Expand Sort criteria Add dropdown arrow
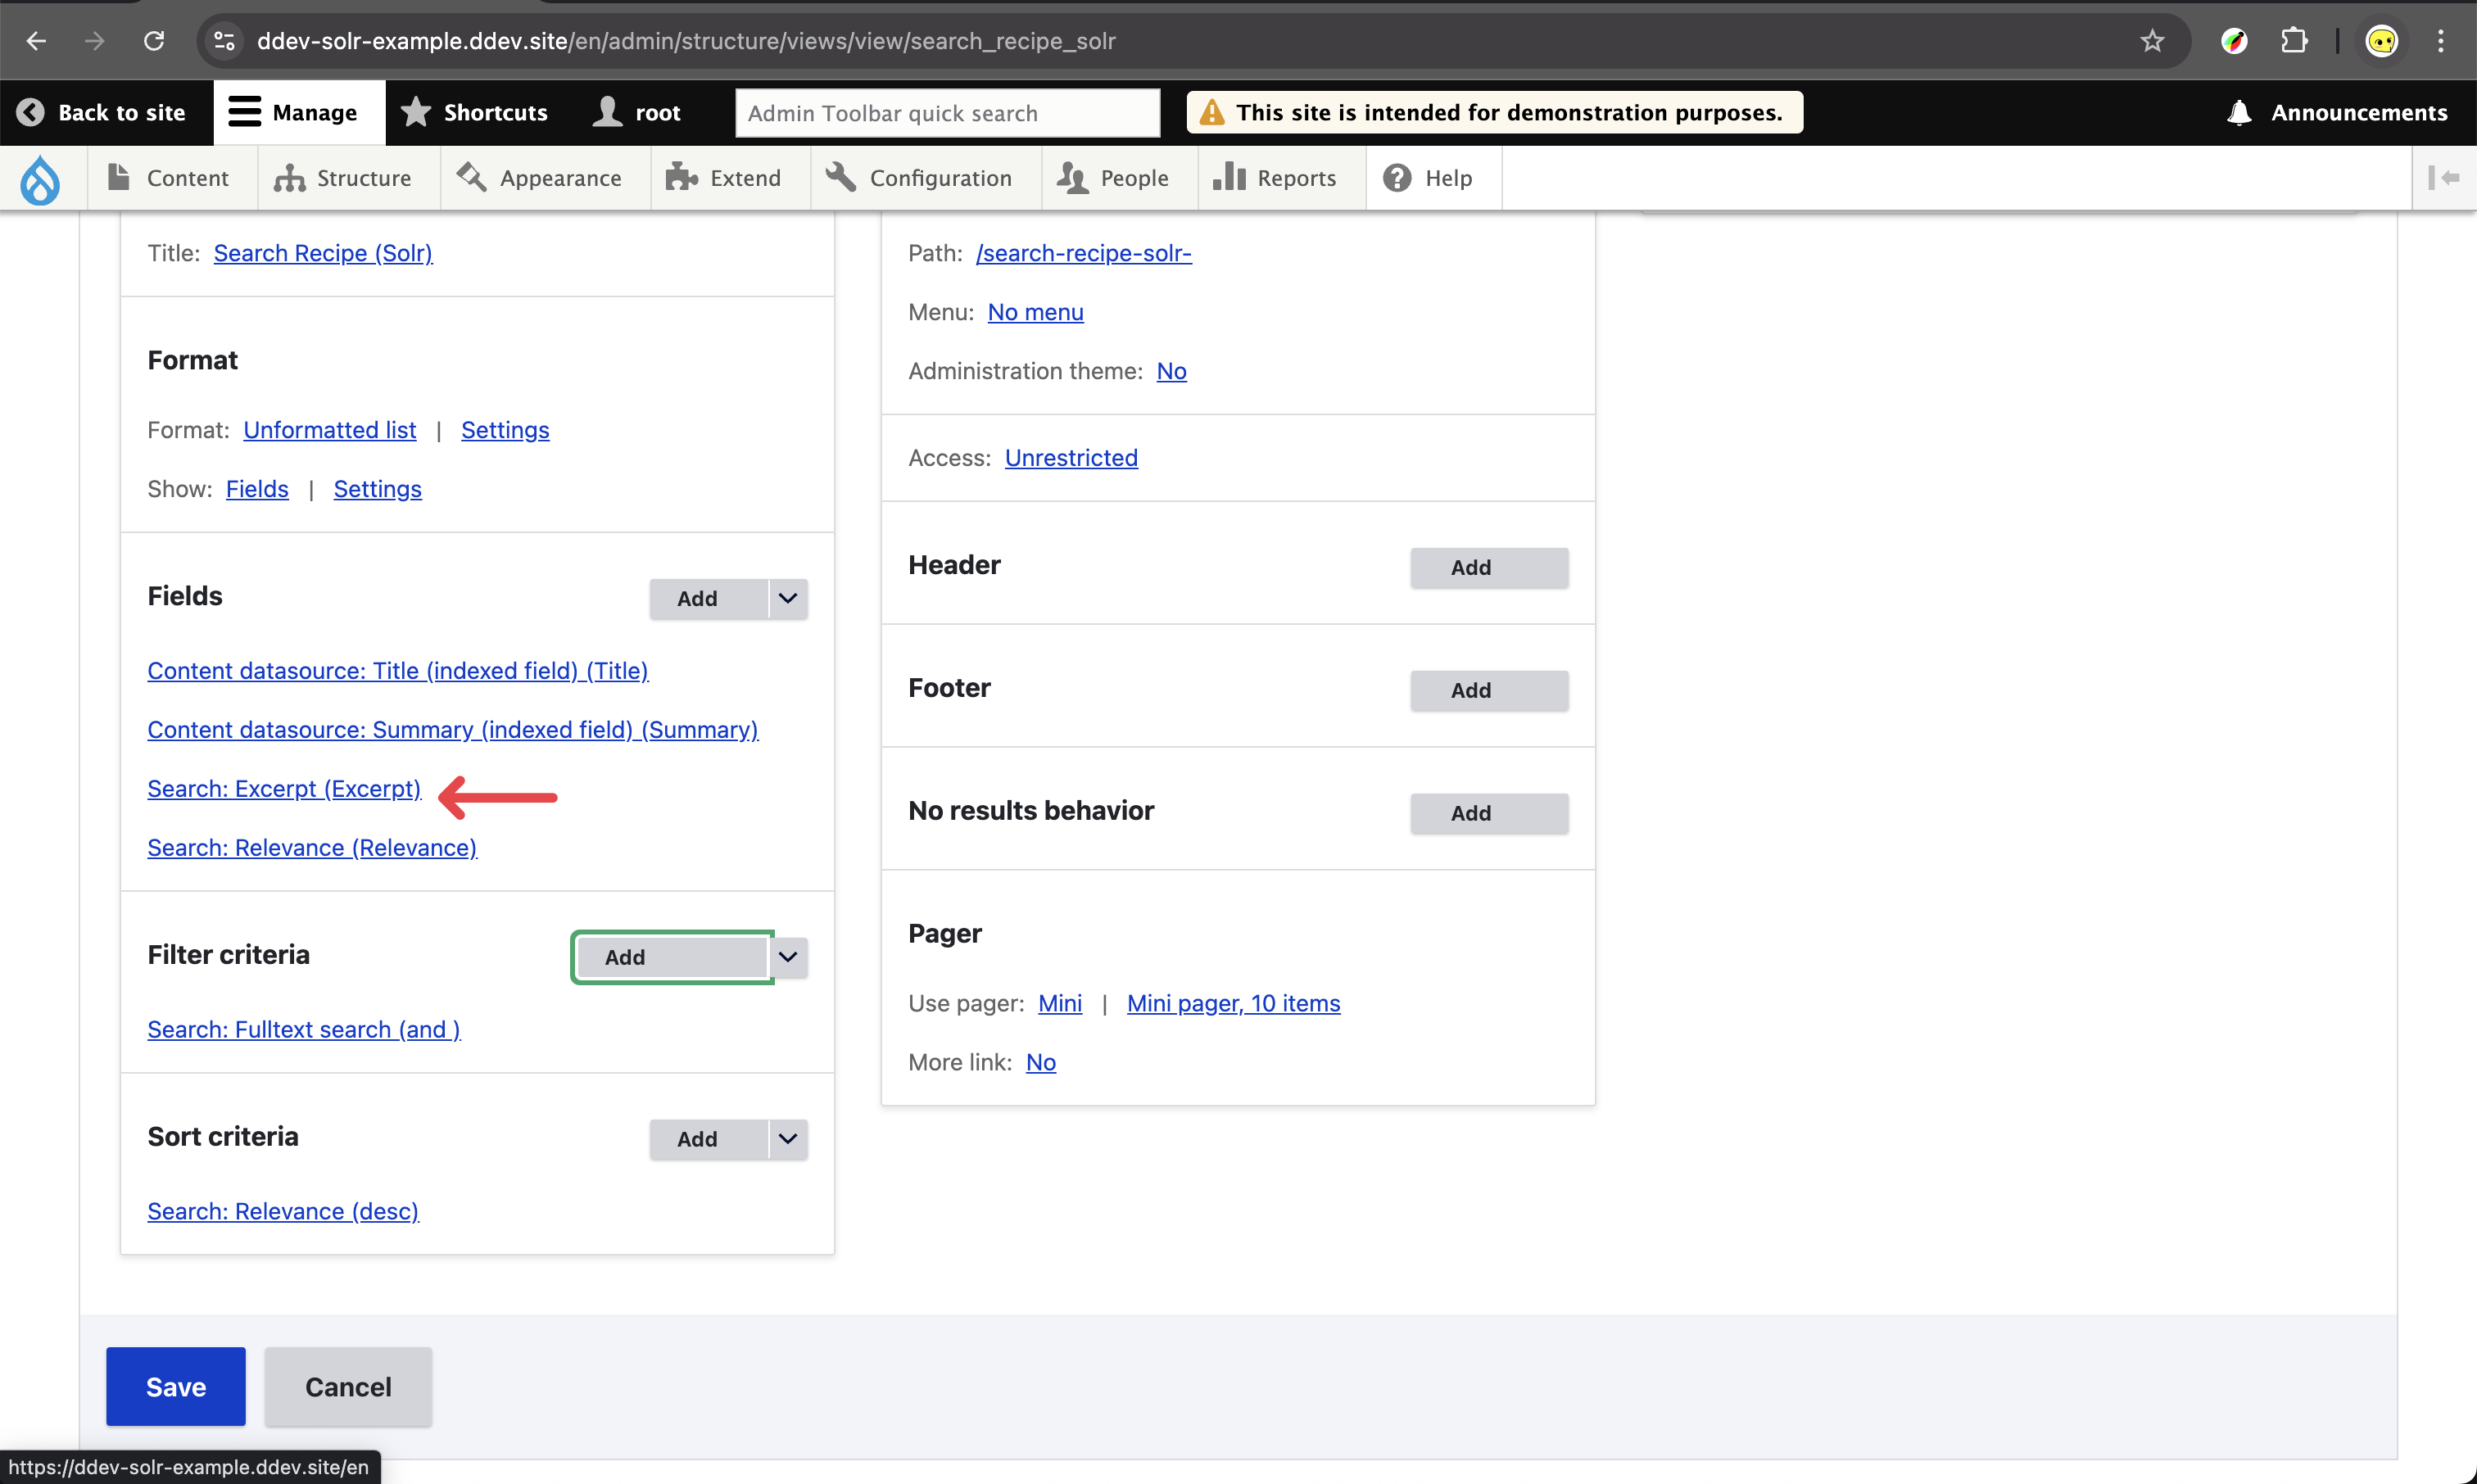Image resolution: width=2477 pixels, height=1484 pixels. pyautogui.click(x=788, y=1139)
